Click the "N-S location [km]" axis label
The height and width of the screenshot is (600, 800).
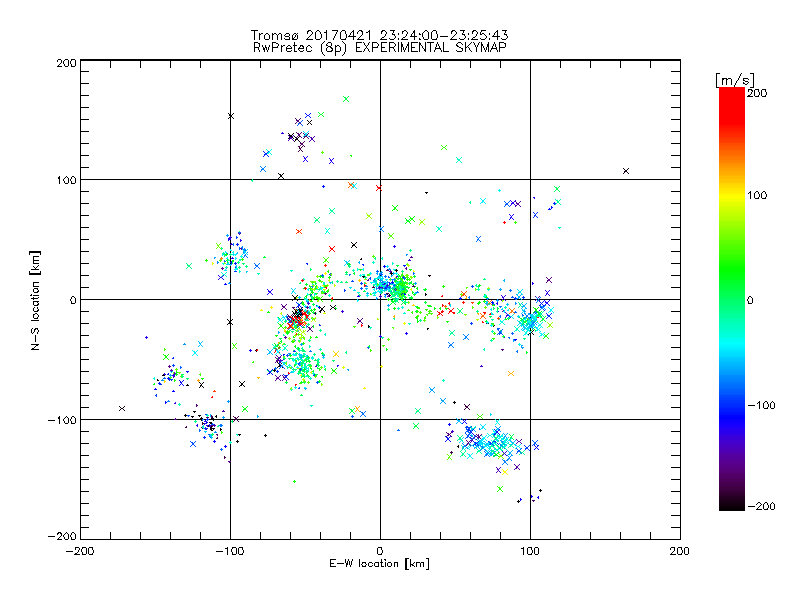point(35,301)
